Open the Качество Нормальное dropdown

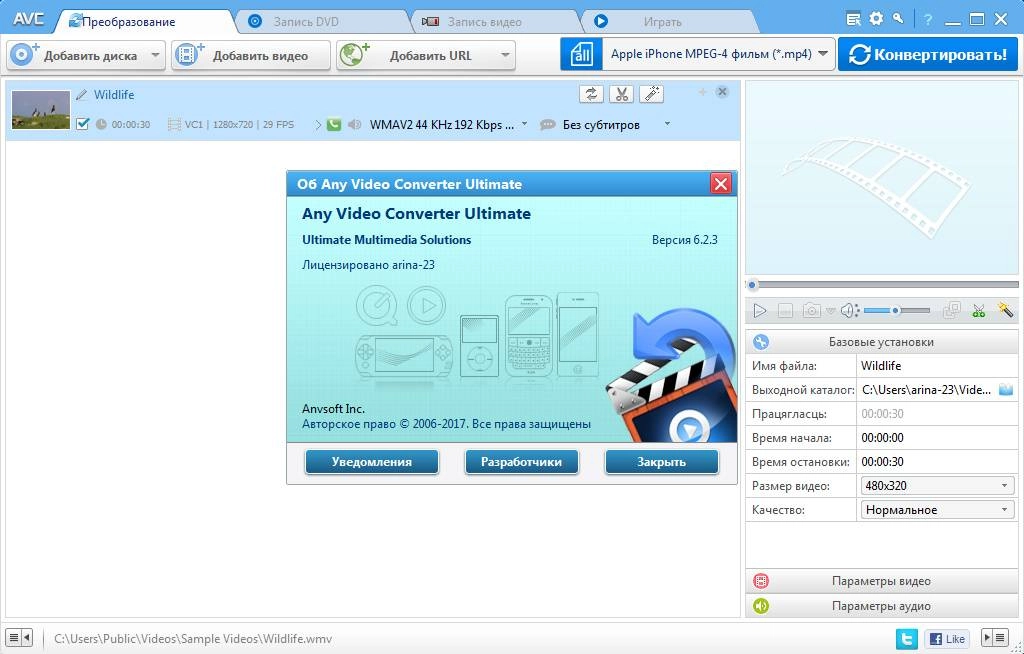click(937, 510)
